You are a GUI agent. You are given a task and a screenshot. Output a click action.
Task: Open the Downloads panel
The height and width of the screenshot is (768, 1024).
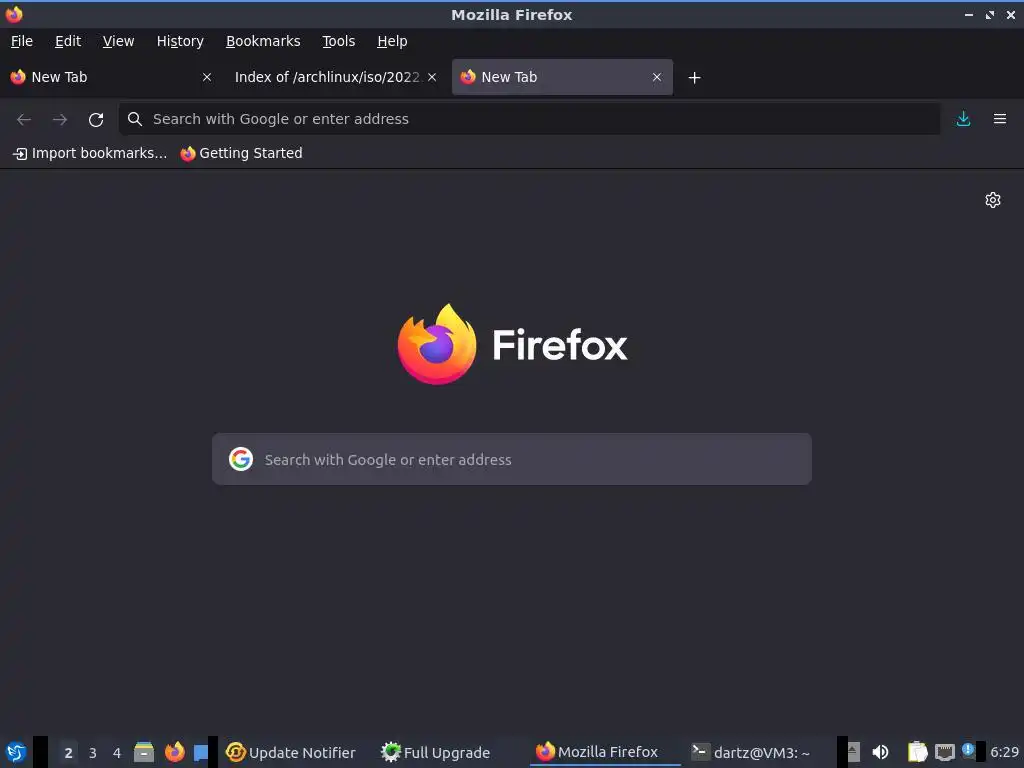coord(963,119)
